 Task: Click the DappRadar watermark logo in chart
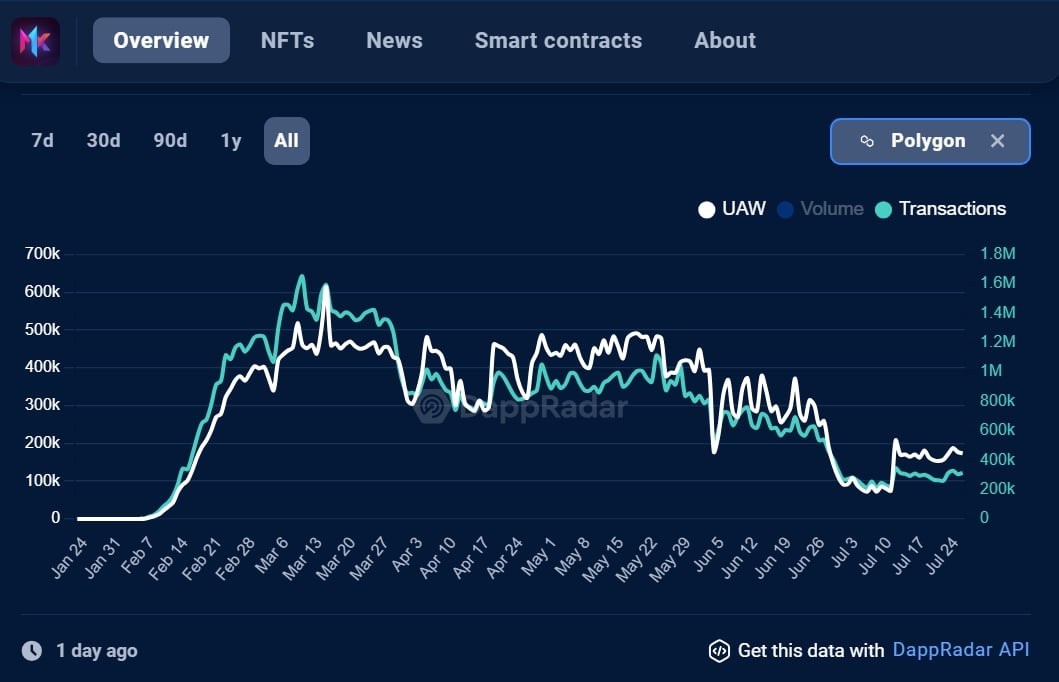point(432,407)
